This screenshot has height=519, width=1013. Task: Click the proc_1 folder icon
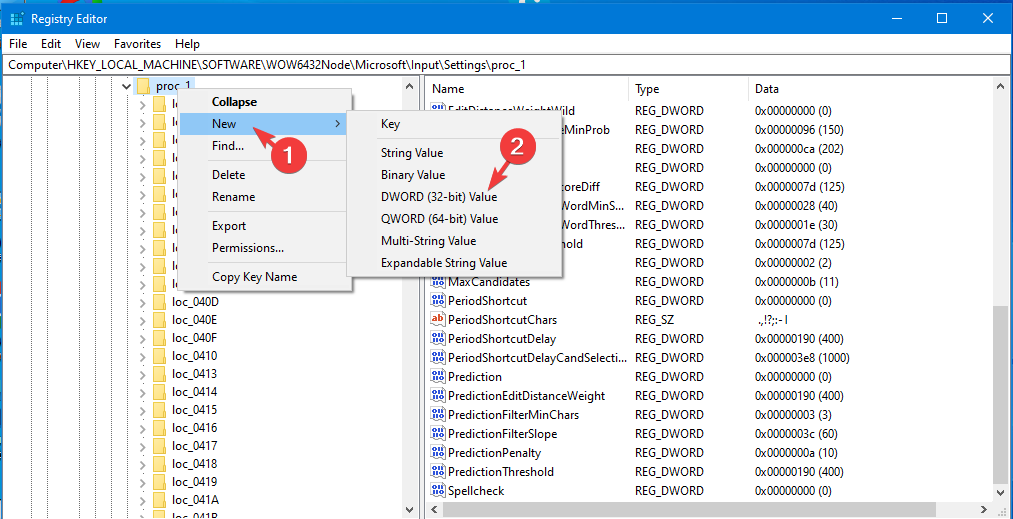143,86
